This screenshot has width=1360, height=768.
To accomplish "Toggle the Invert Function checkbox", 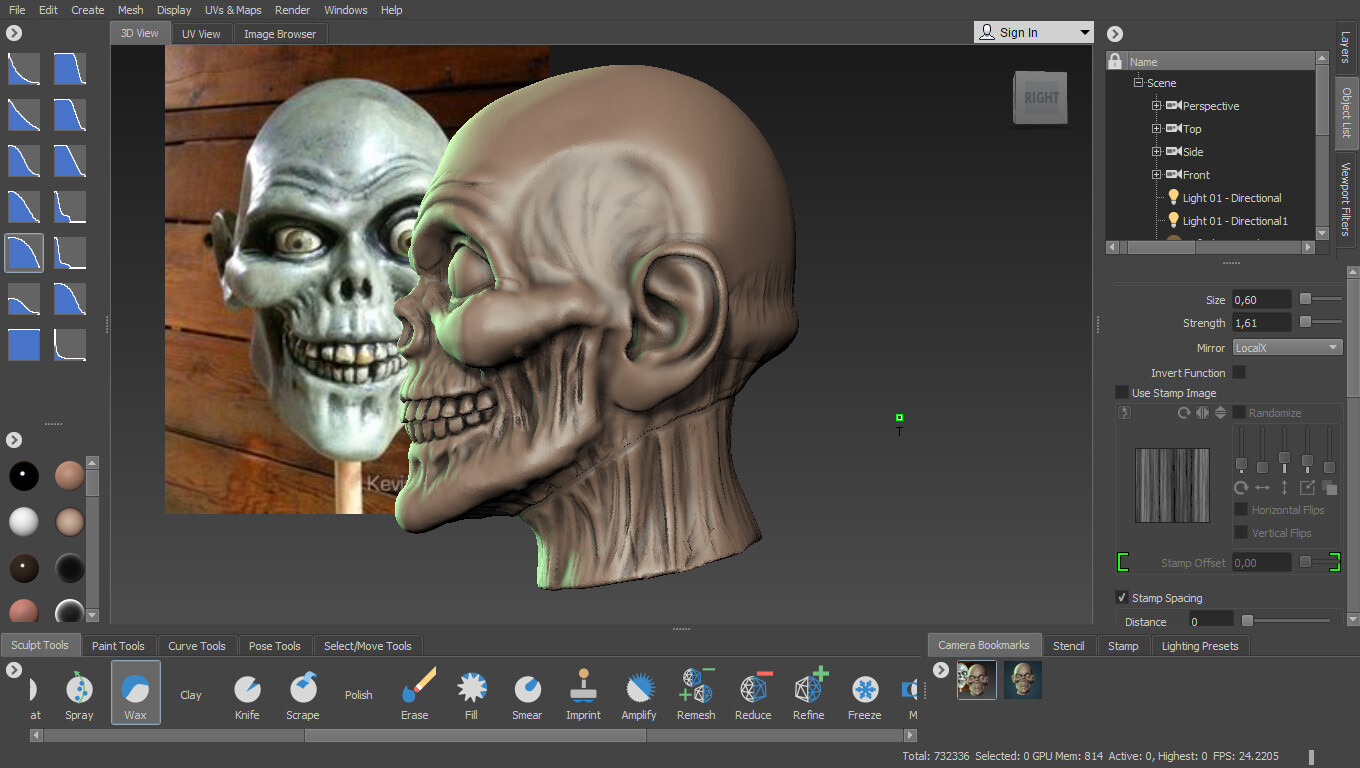I will click(x=1239, y=372).
